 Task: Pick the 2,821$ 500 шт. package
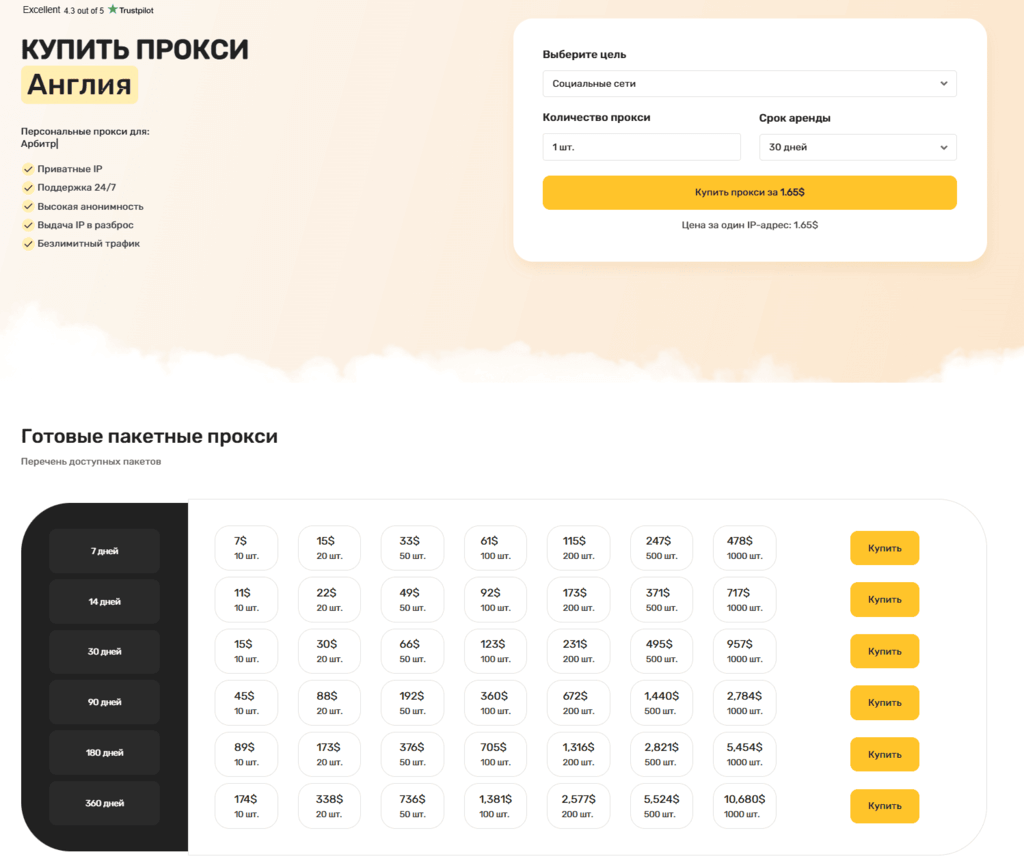tap(662, 754)
